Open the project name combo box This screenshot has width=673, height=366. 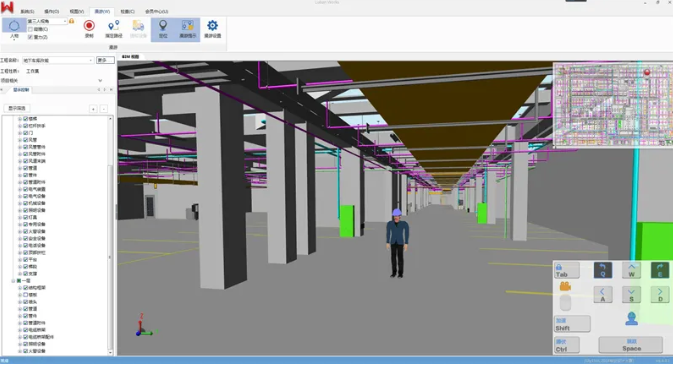pos(58,60)
